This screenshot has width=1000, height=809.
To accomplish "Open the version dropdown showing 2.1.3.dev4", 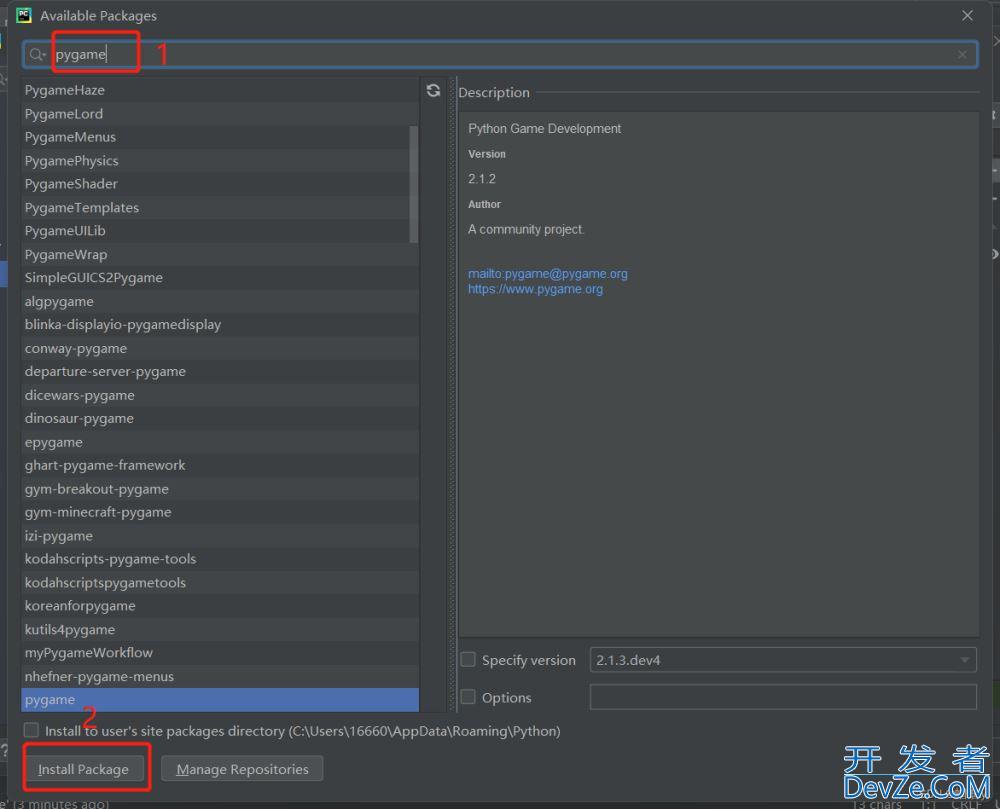I will coord(783,660).
